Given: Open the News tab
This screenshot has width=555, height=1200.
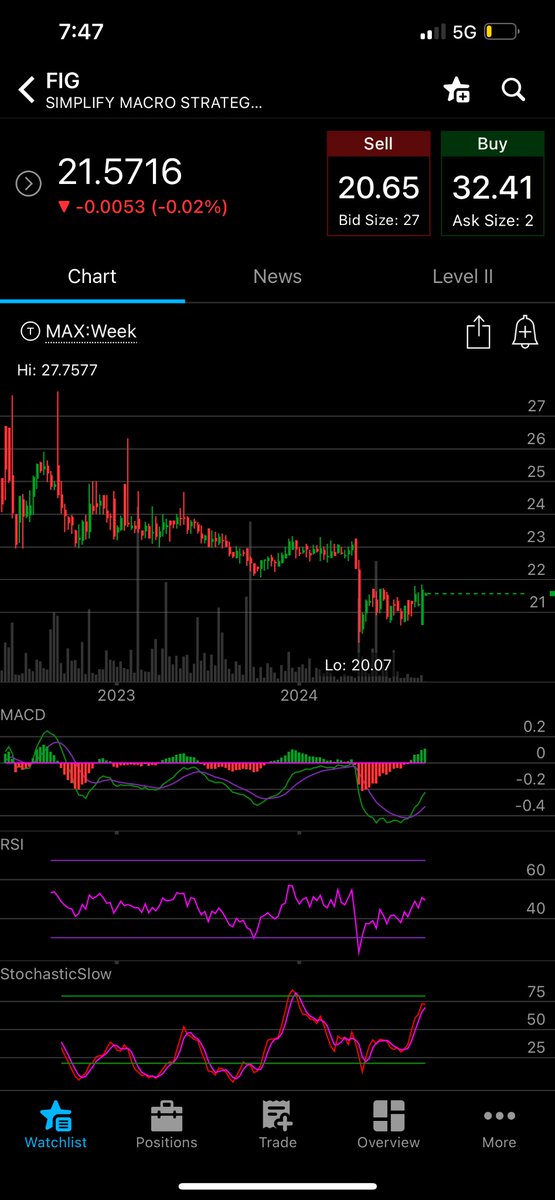Looking at the screenshot, I should (277, 277).
